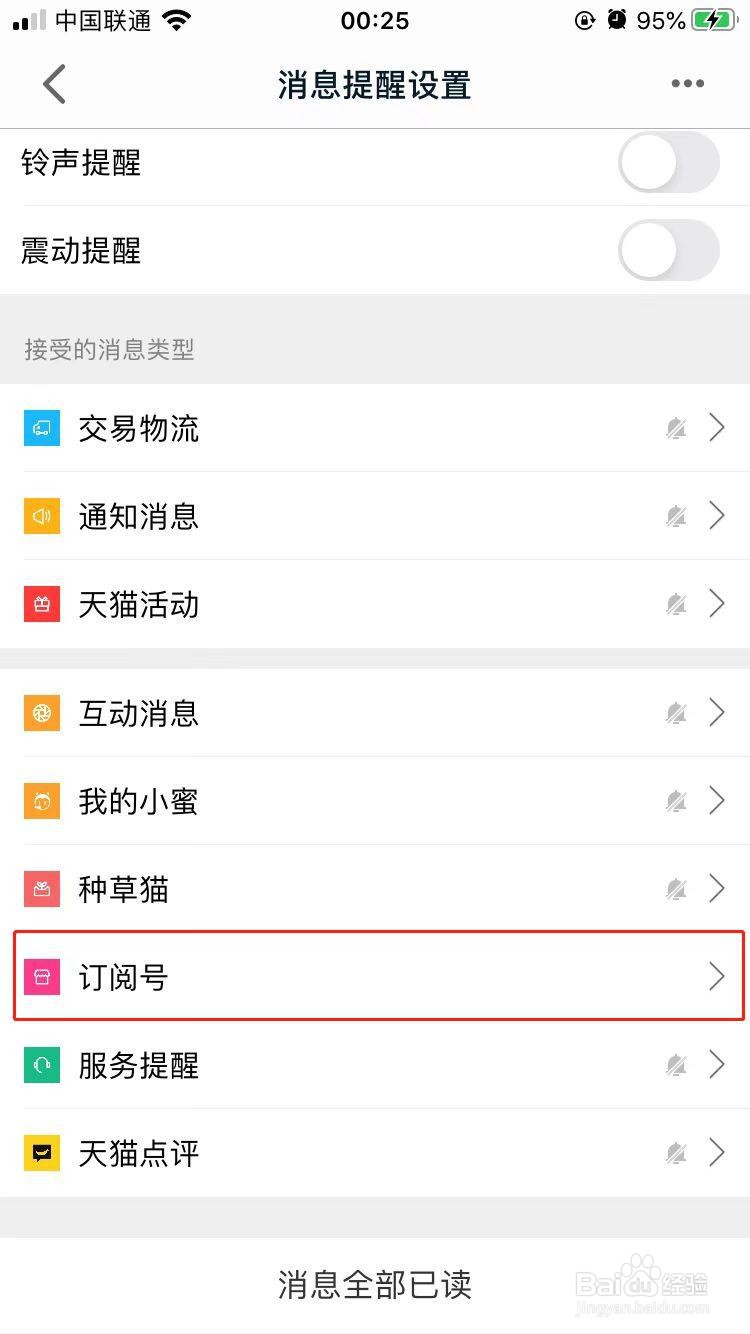Tap the 消息全部已读 button

375,1285
